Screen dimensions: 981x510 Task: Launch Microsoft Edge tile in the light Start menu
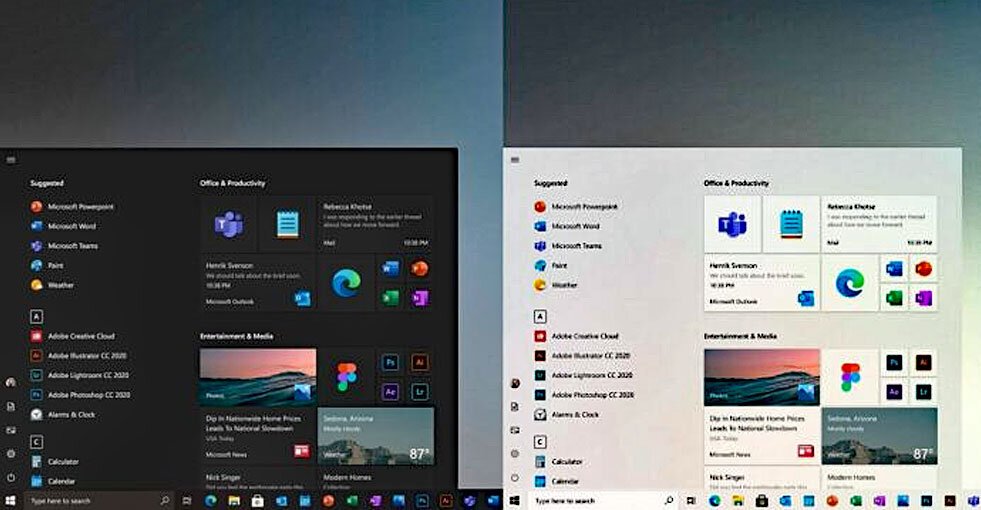tap(850, 283)
